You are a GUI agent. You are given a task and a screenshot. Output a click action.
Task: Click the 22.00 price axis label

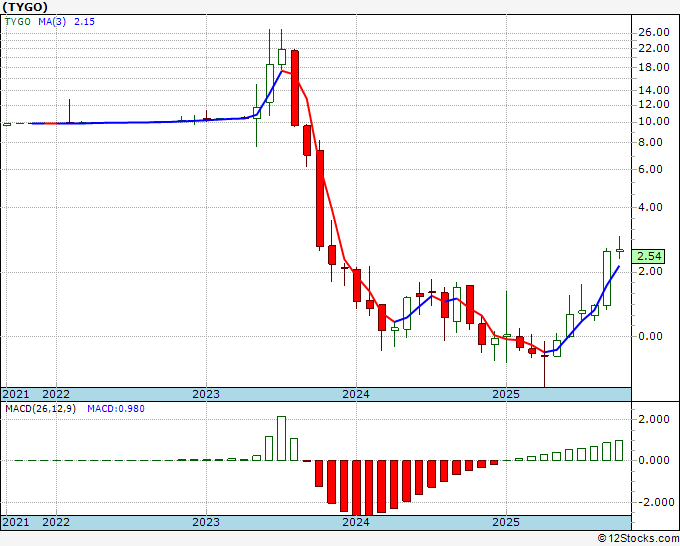coord(654,48)
